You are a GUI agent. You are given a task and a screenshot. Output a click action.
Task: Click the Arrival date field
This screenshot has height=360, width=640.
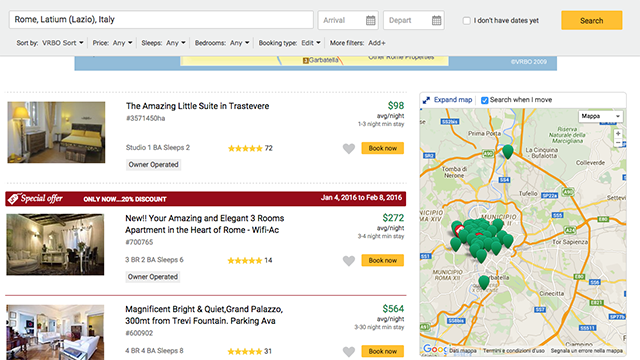[348, 20]
